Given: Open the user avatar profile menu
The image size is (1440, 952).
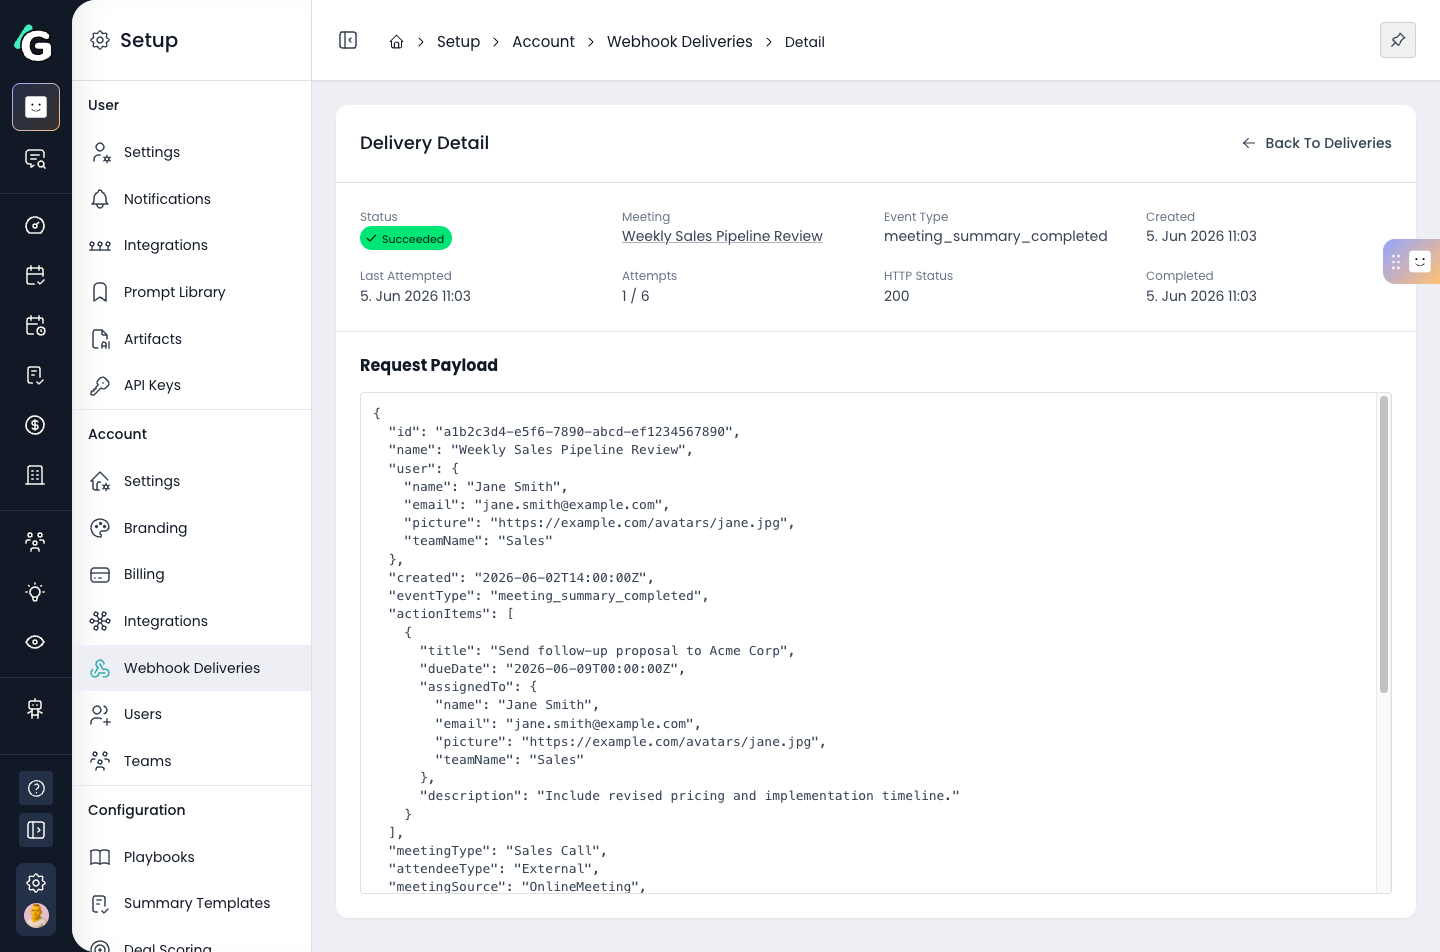Looking at the screenshot, I should tap(36, 915).
